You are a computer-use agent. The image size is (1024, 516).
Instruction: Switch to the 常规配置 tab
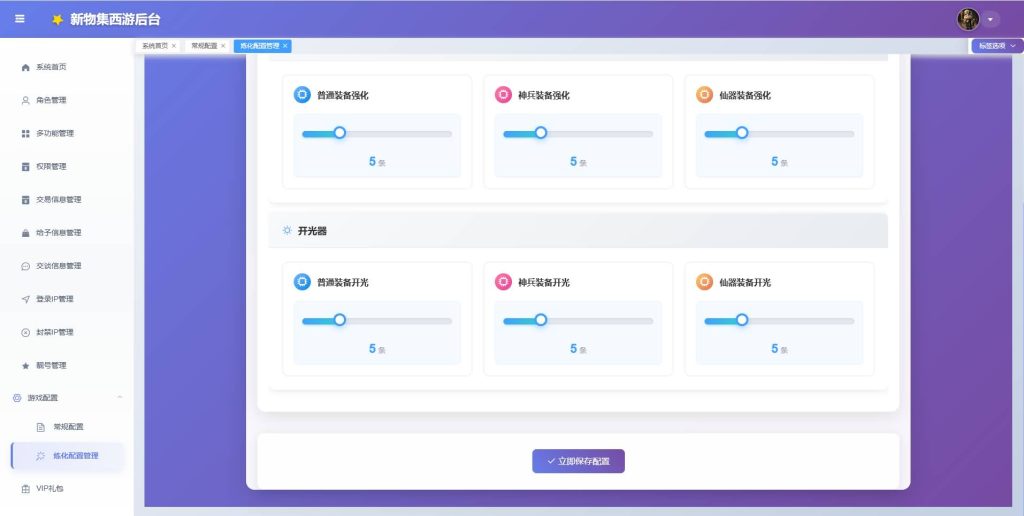(204, 46)
